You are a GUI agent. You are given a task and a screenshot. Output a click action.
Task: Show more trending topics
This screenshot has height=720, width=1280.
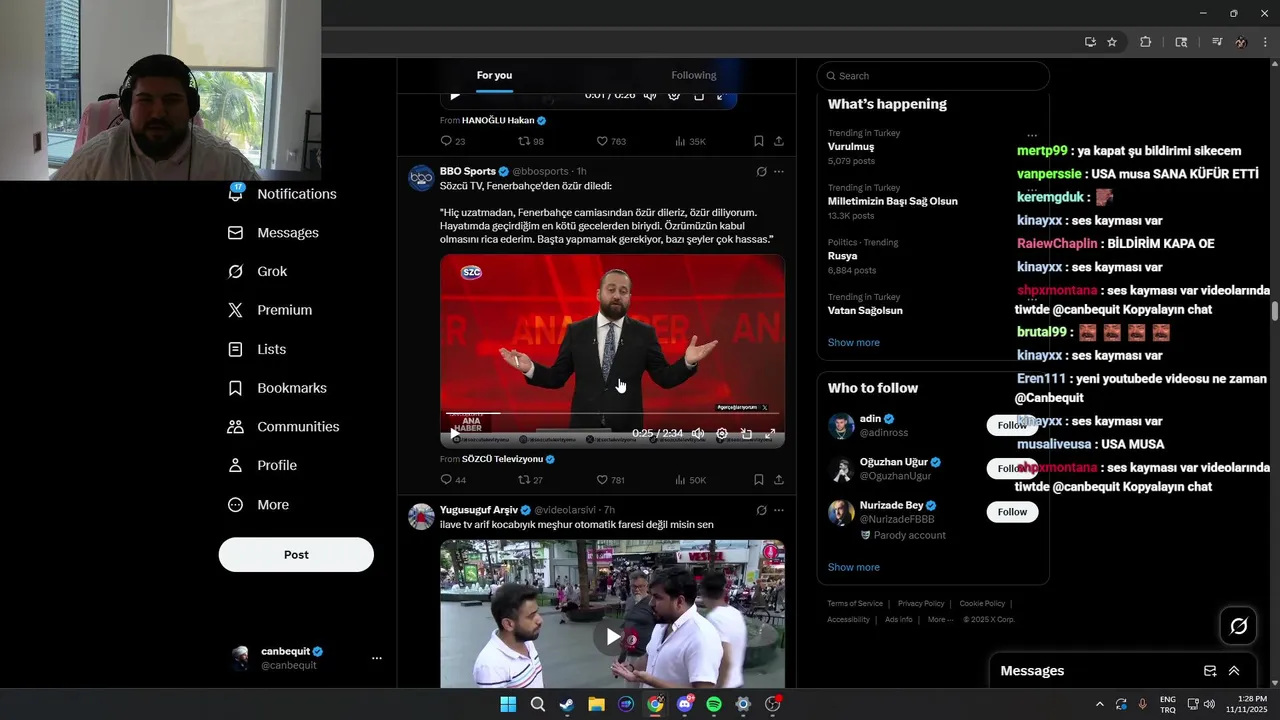click(x=854, y=343)
